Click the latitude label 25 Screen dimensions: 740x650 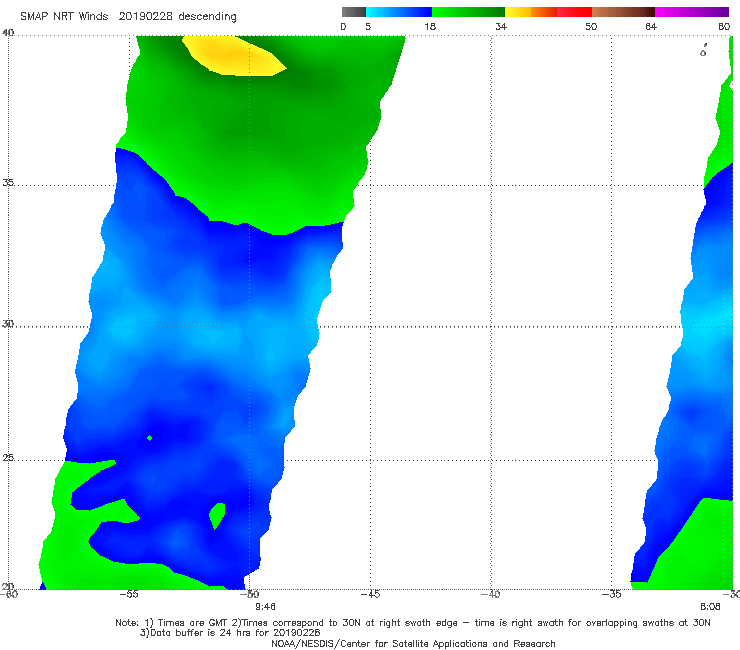[x=8, y=458]
